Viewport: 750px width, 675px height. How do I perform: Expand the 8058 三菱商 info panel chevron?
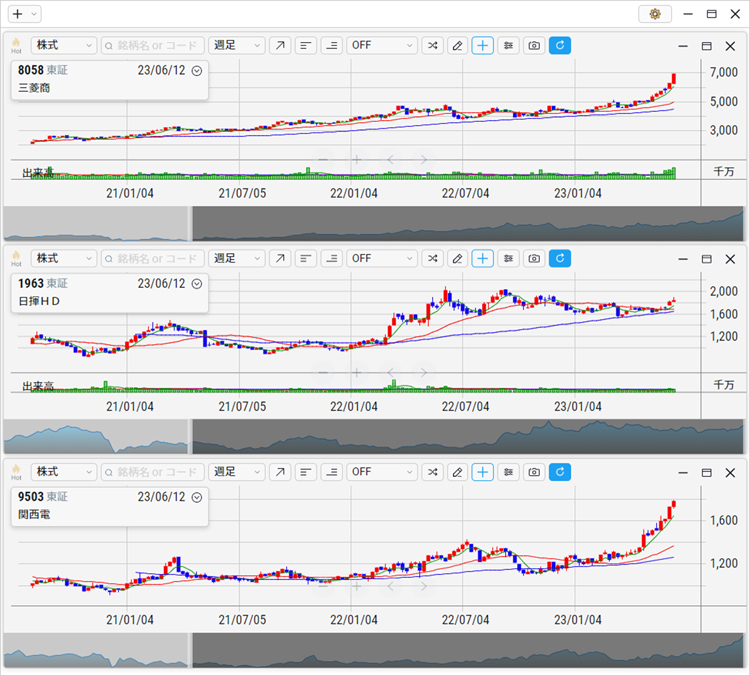(197, 71)
